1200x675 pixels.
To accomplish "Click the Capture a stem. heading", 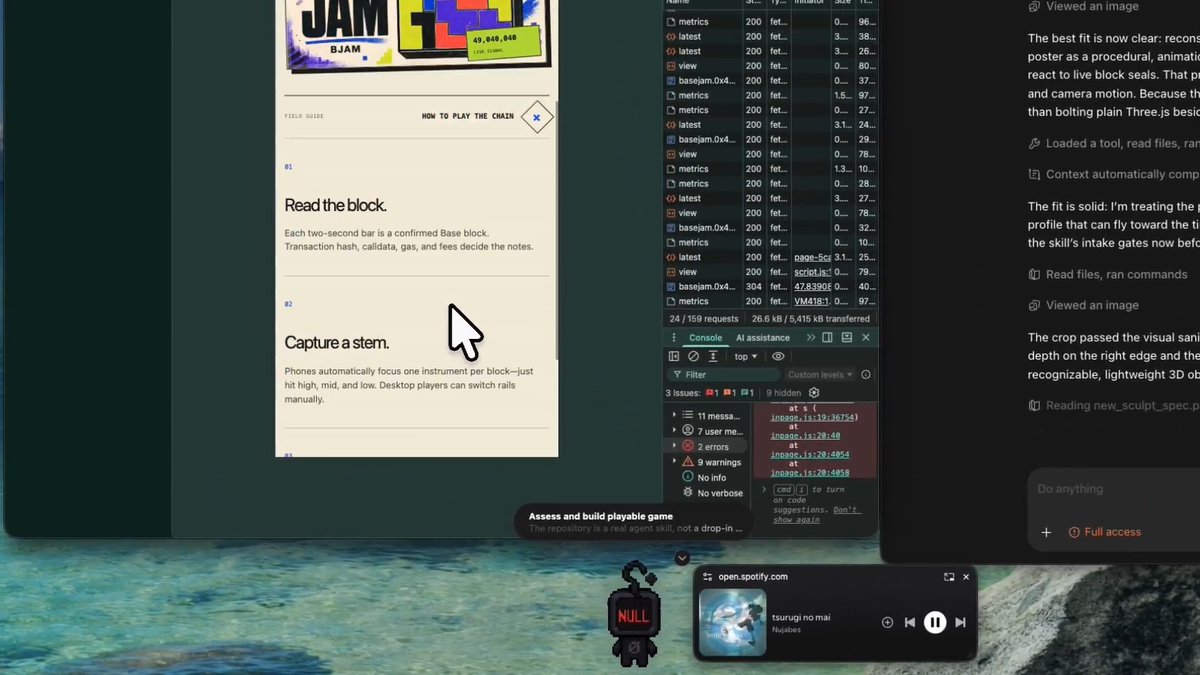I will [x=336, y=343].
